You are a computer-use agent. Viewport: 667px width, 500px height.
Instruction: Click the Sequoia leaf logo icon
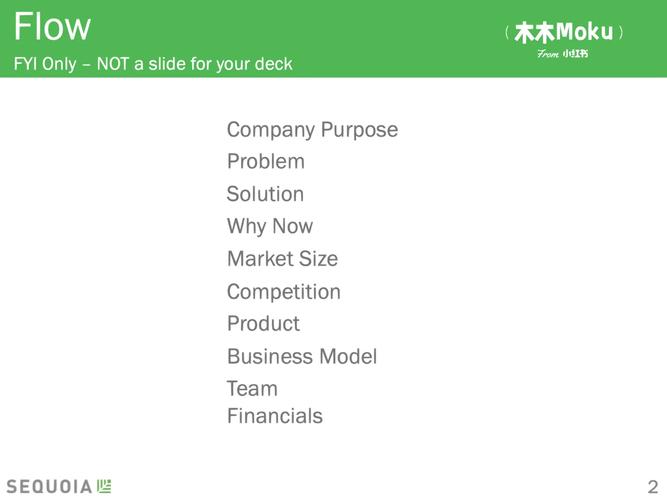pos(105,486)
